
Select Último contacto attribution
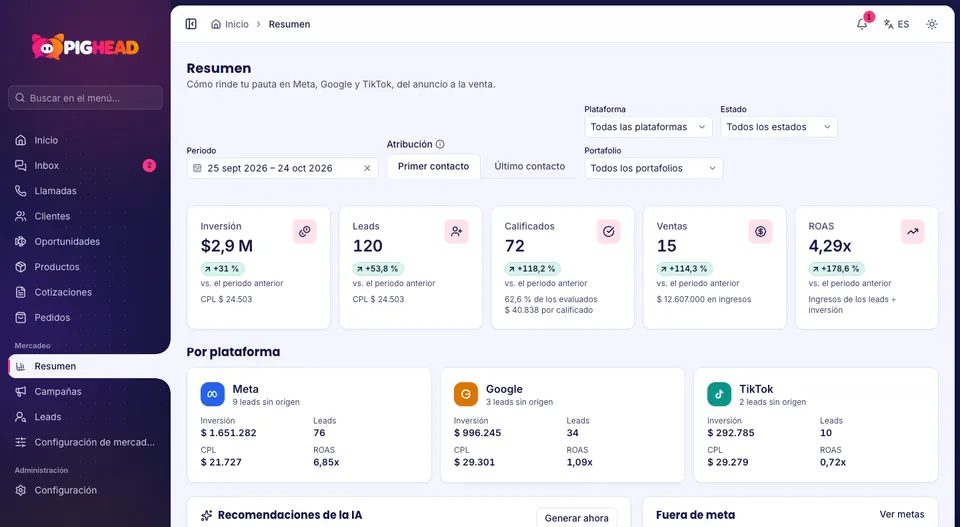(530, 166)
